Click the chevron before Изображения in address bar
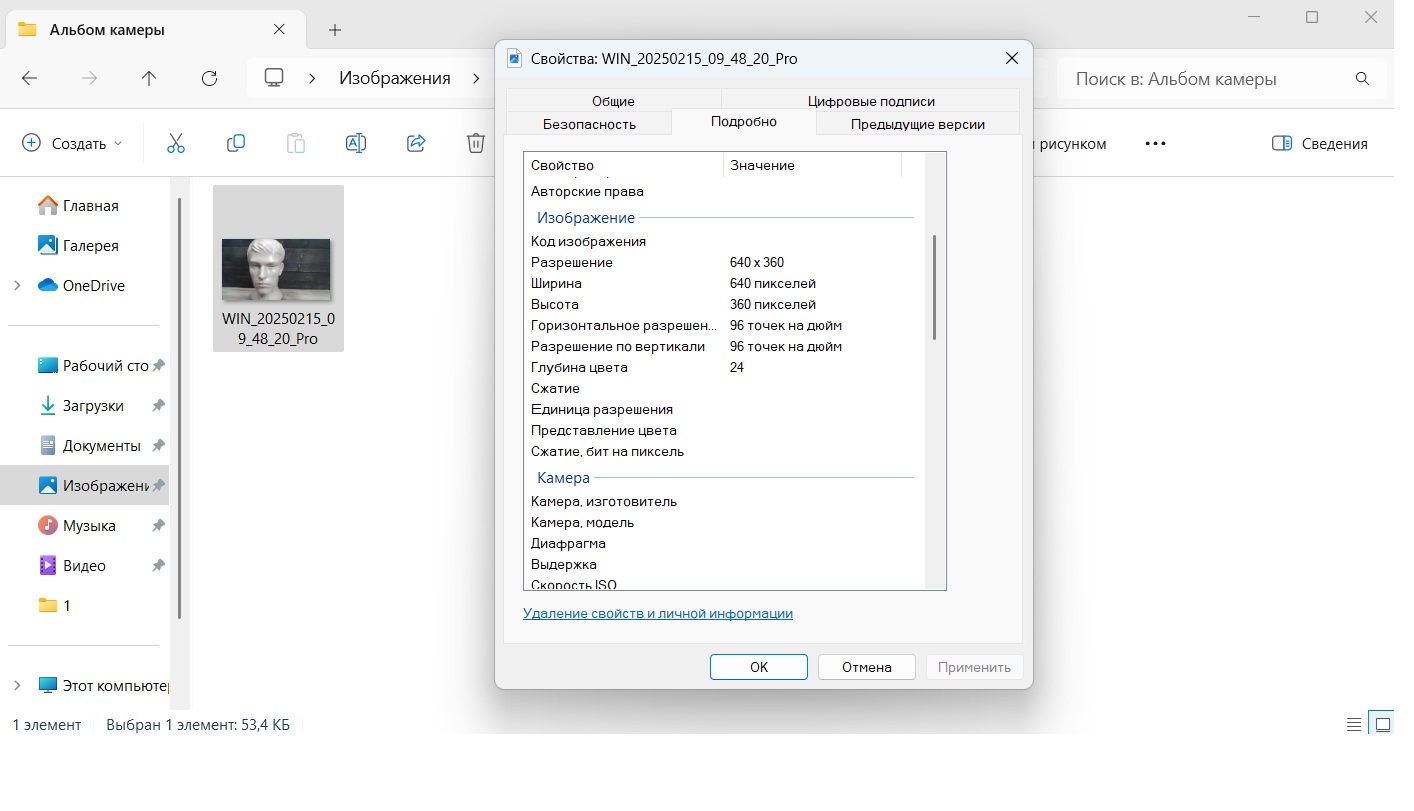Image resolution: width=1414 pixels, height=811 pixels. (313, 78)
